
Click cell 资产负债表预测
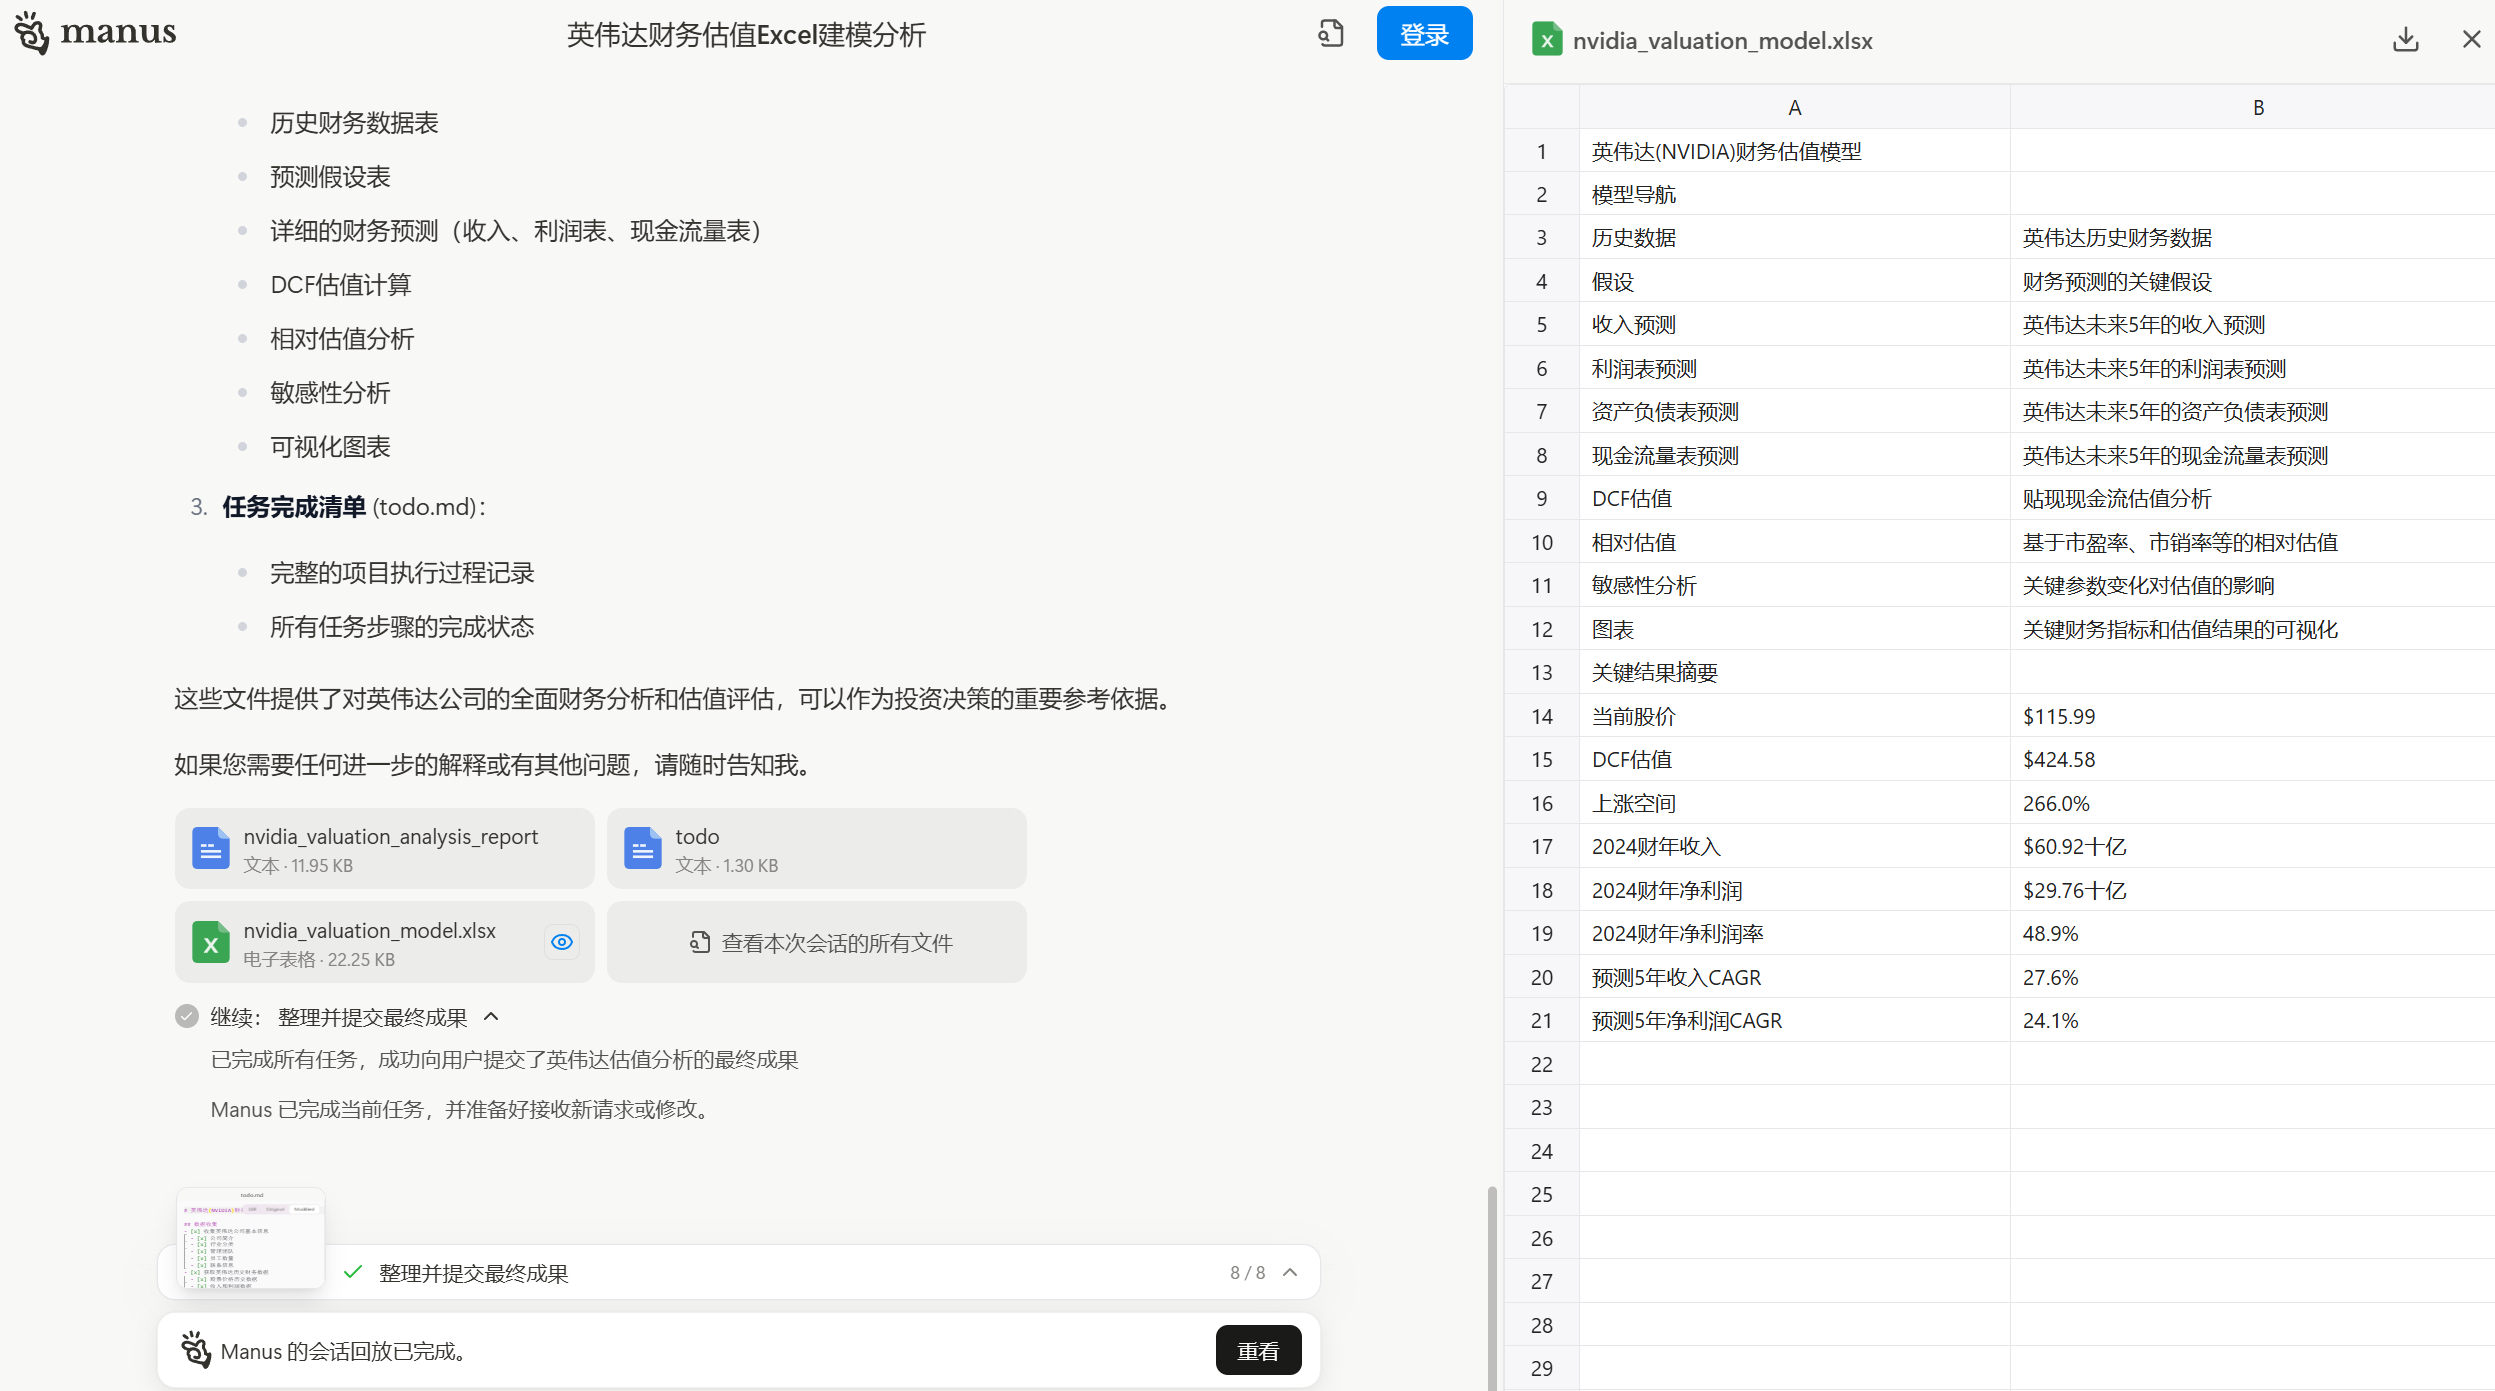pyautogui.click(x=1794, y=412)
